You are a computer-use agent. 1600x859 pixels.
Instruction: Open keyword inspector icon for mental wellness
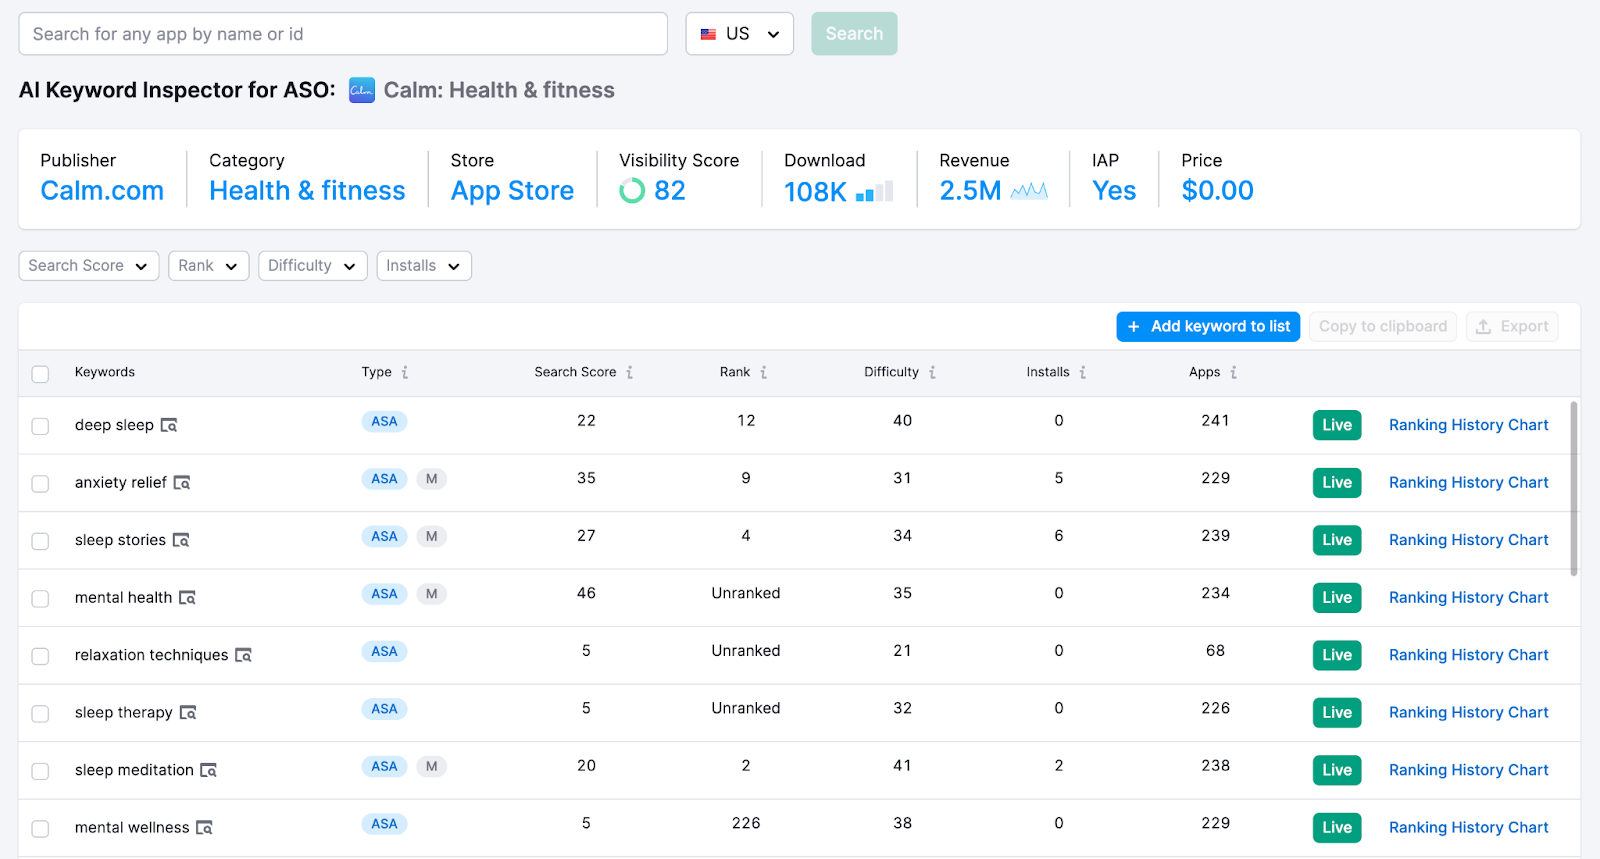(204, 828)
